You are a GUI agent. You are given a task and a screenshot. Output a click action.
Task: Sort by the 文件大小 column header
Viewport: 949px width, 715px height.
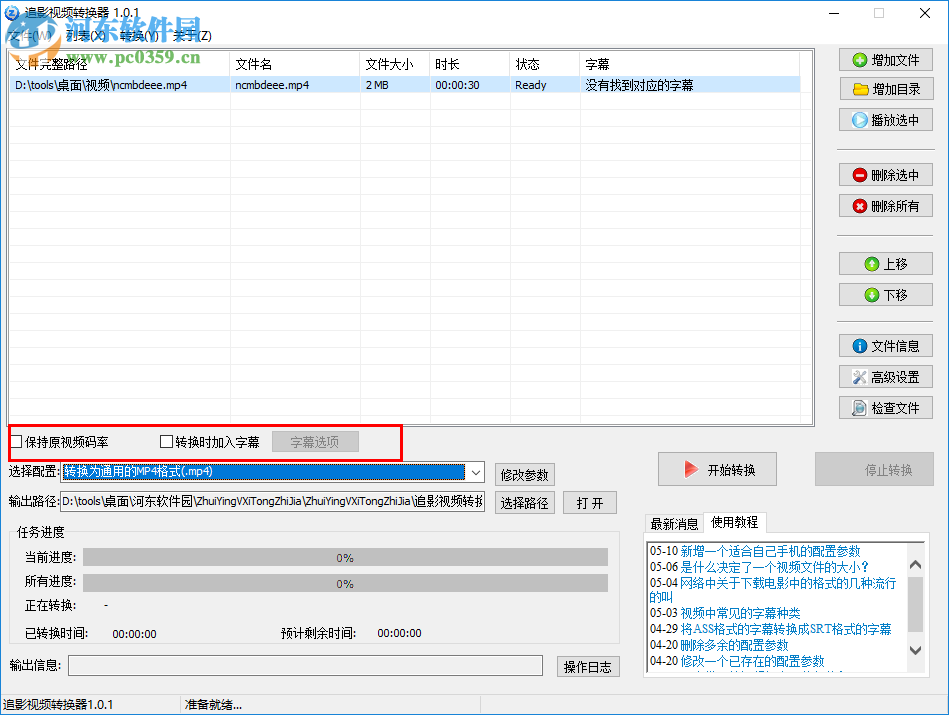[x=395, y=64]
